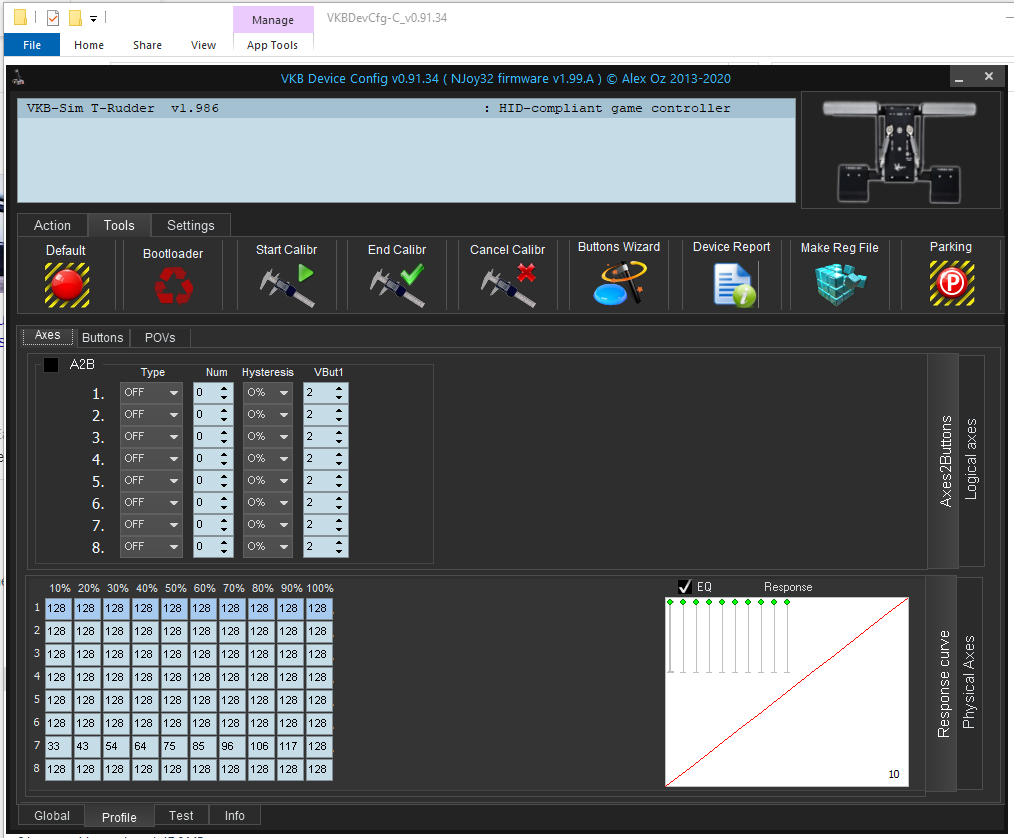
Task: Adjust the last EQ slider handle
Action: click(787, 602)
